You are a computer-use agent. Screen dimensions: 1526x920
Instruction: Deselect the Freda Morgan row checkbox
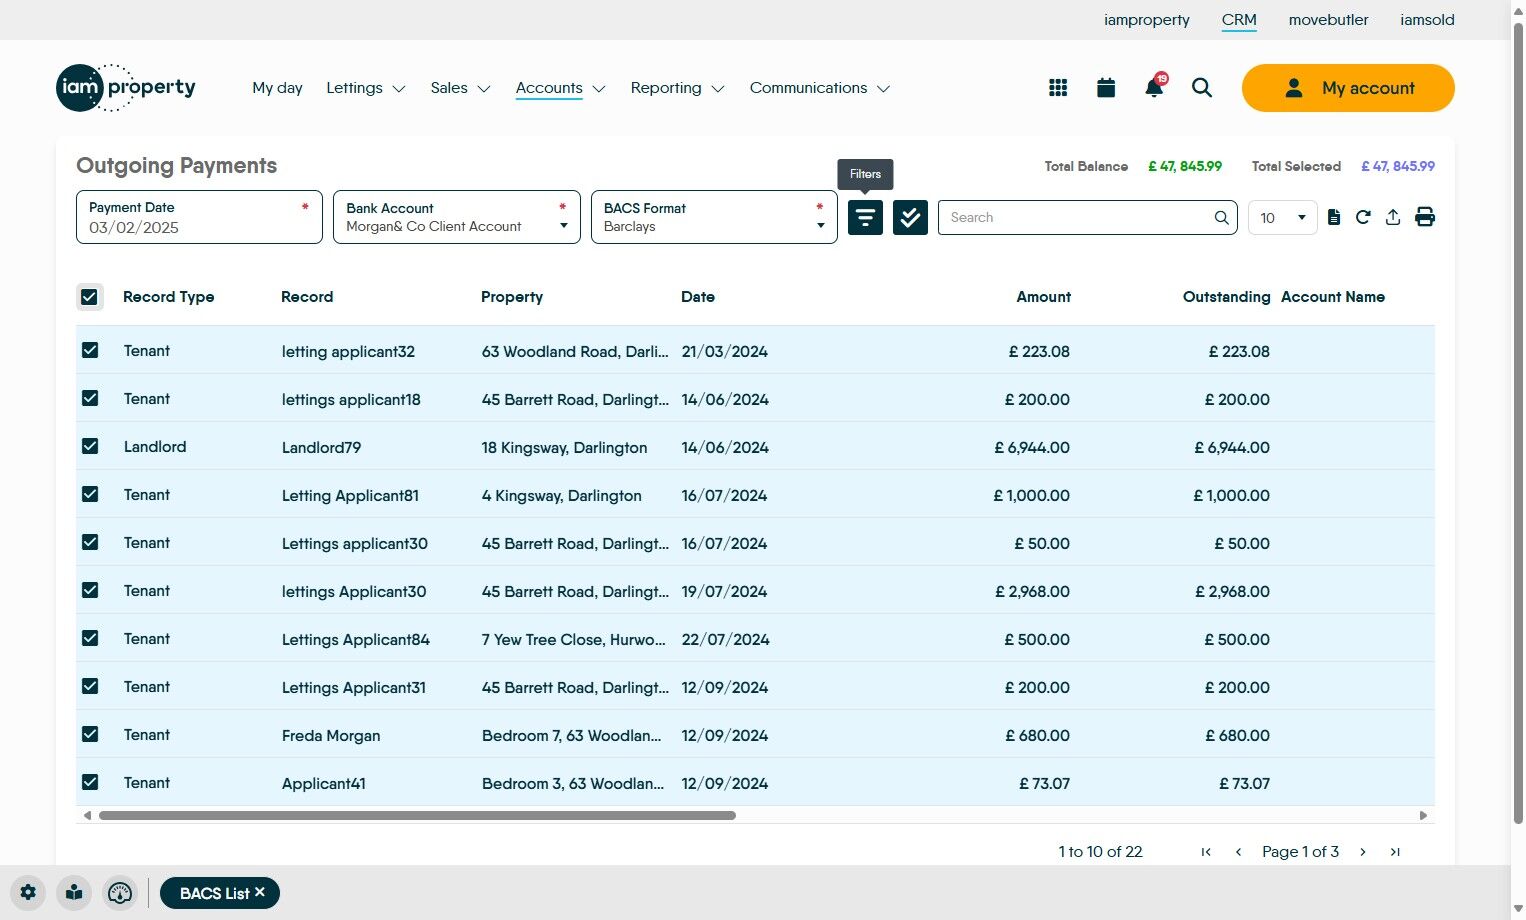pyautogui.click(x=90, y=735)
